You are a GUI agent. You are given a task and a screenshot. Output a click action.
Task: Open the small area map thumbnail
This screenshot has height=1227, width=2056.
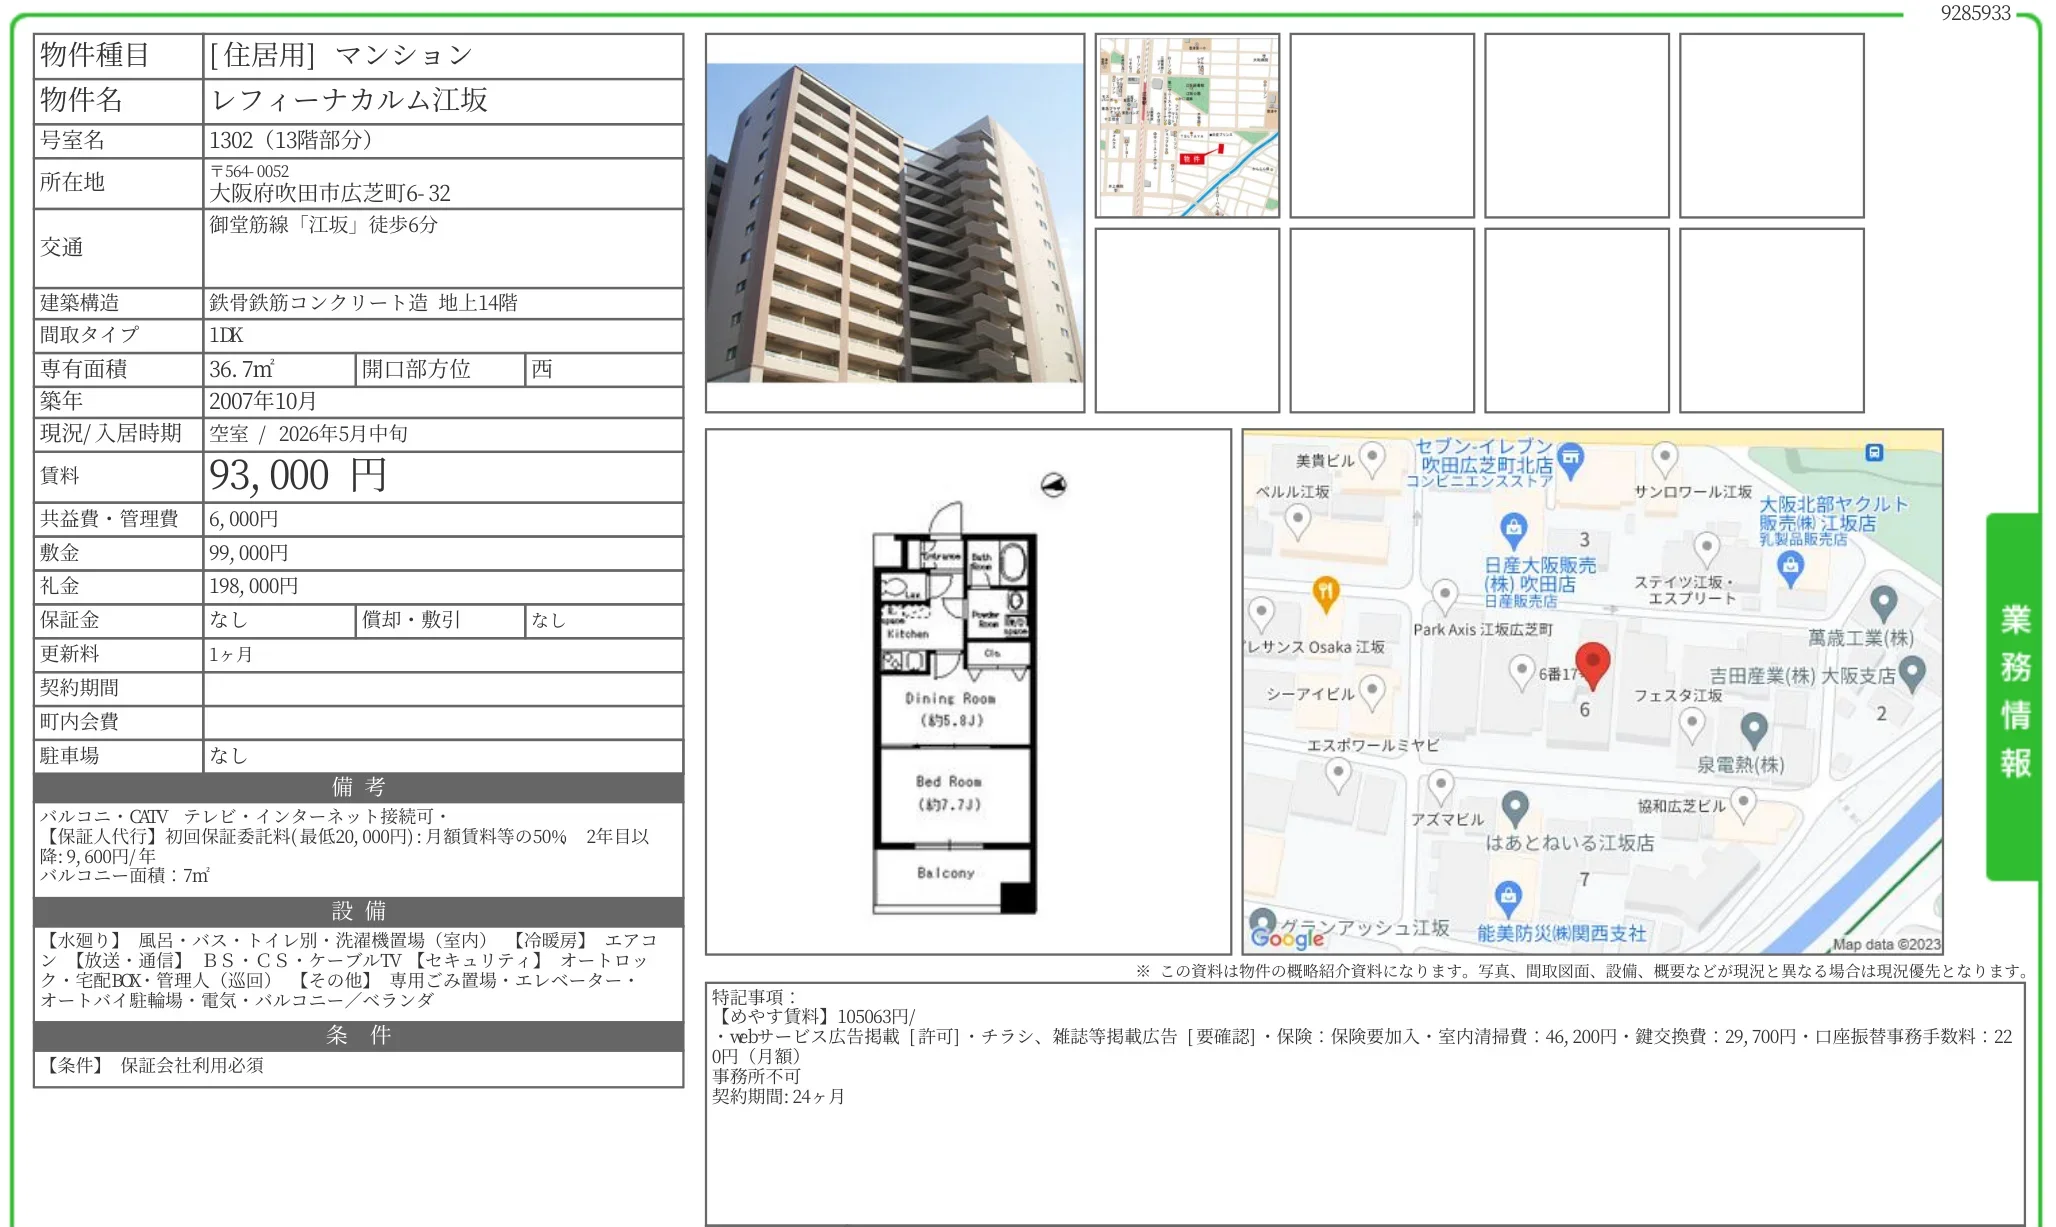(x=1187, y=126)
